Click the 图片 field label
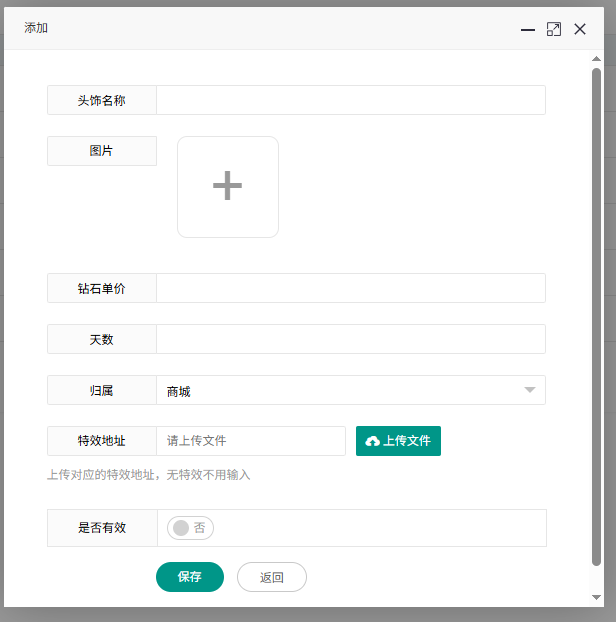The height and width of the screenshot is (622, 616). point(102,151)
